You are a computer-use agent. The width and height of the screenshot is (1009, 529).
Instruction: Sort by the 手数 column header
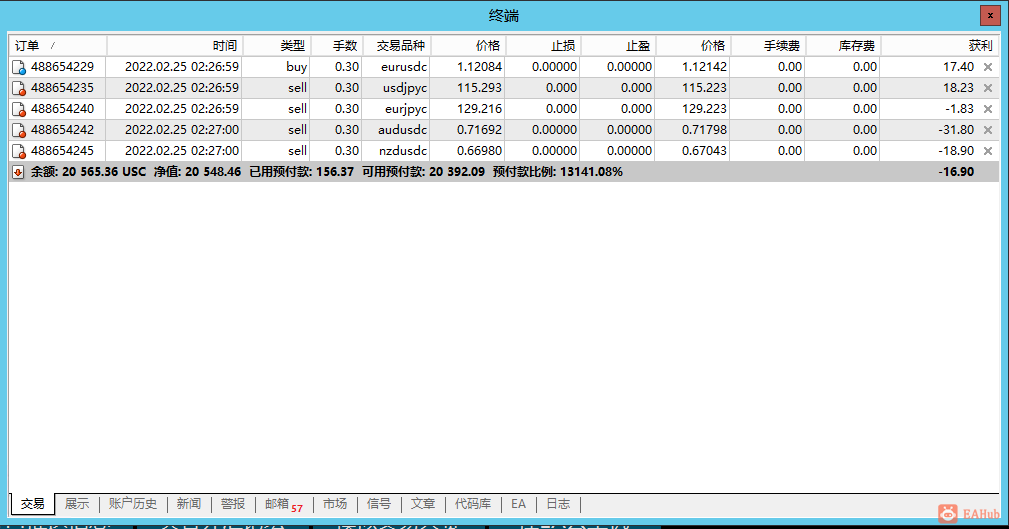[337, 46]
